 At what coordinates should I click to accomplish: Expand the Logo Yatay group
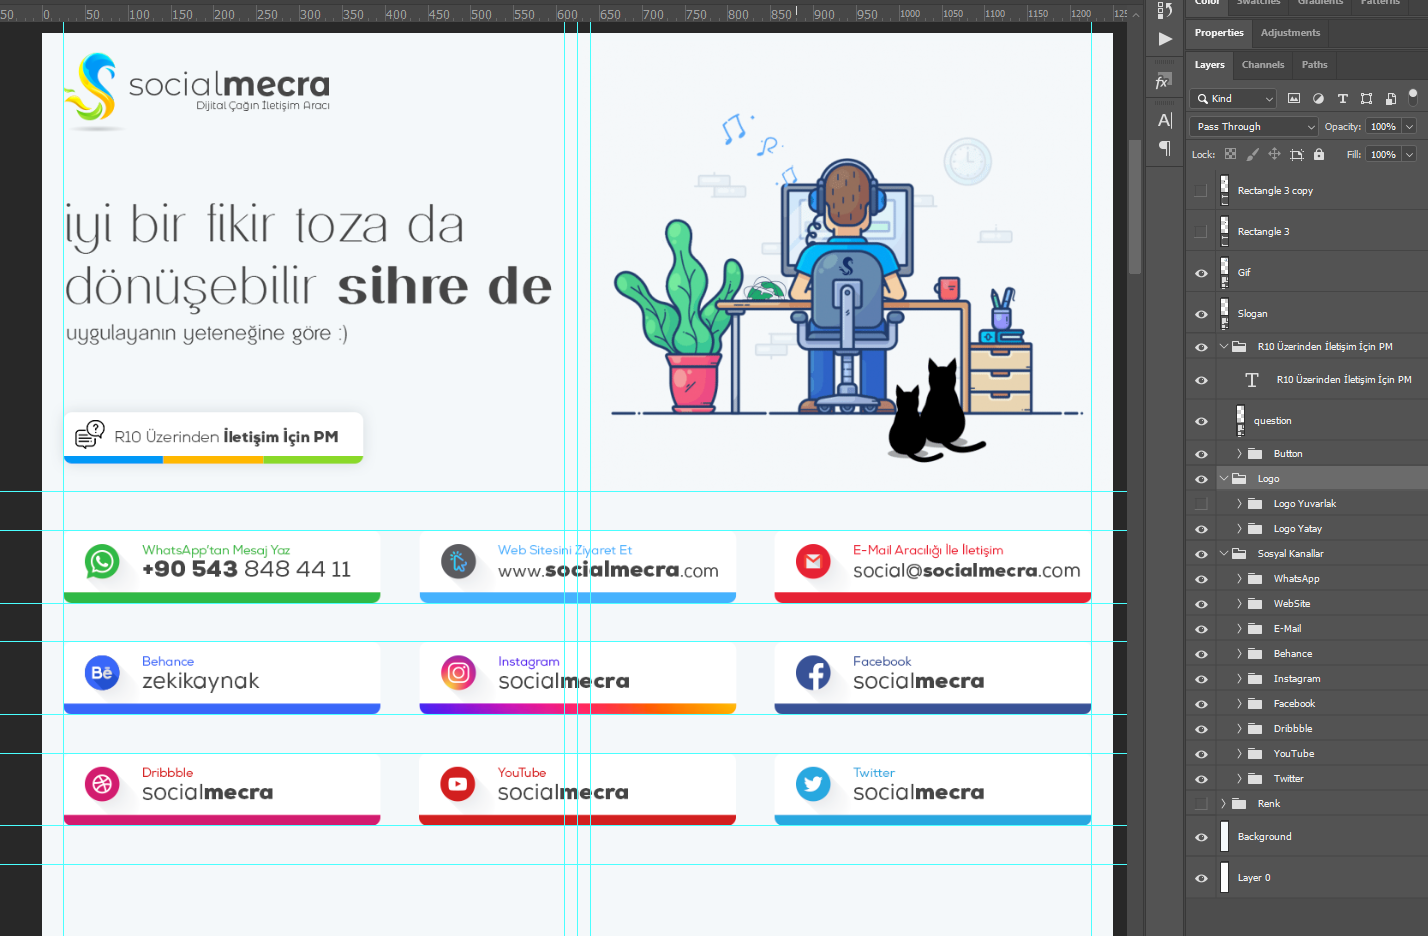pos(1239,529)
